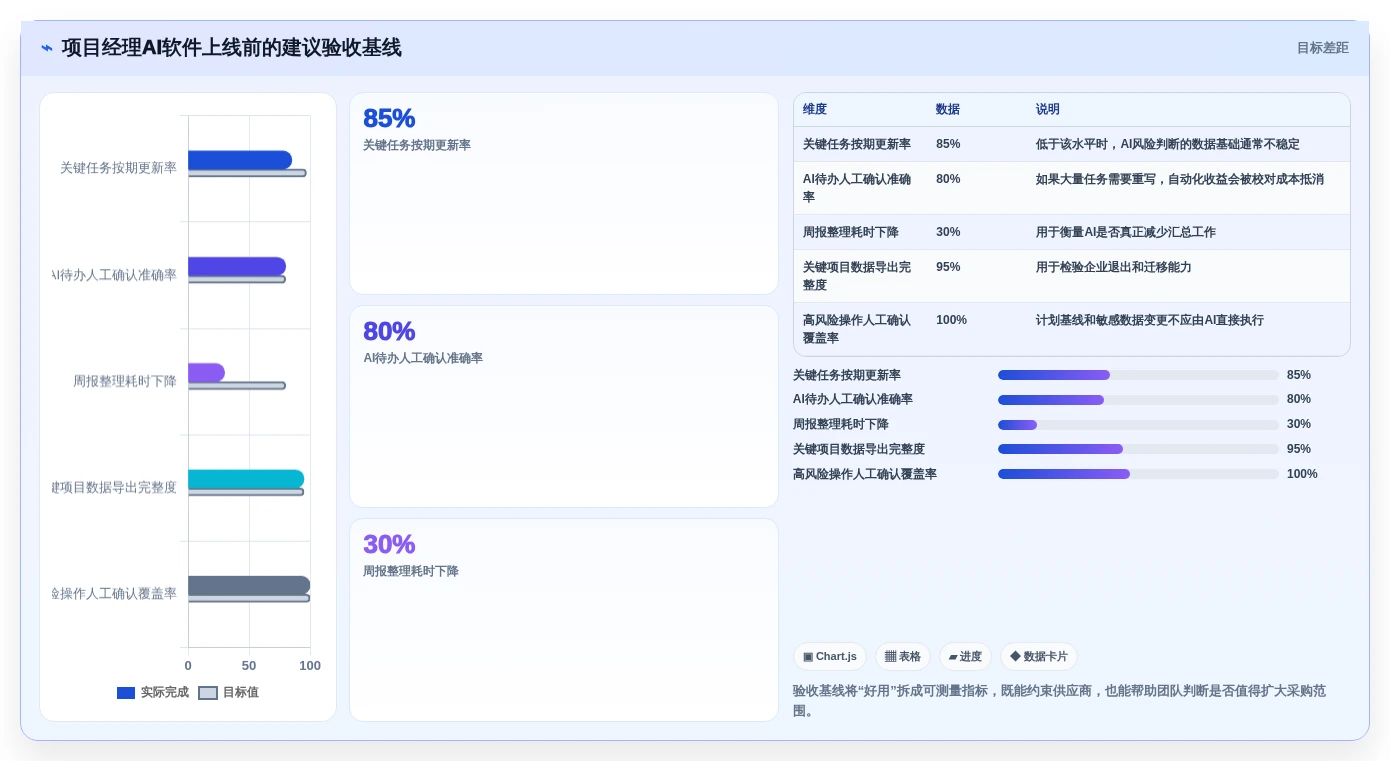
Task: Click the x-axis tick label 50
Action: tap(249, 665)
